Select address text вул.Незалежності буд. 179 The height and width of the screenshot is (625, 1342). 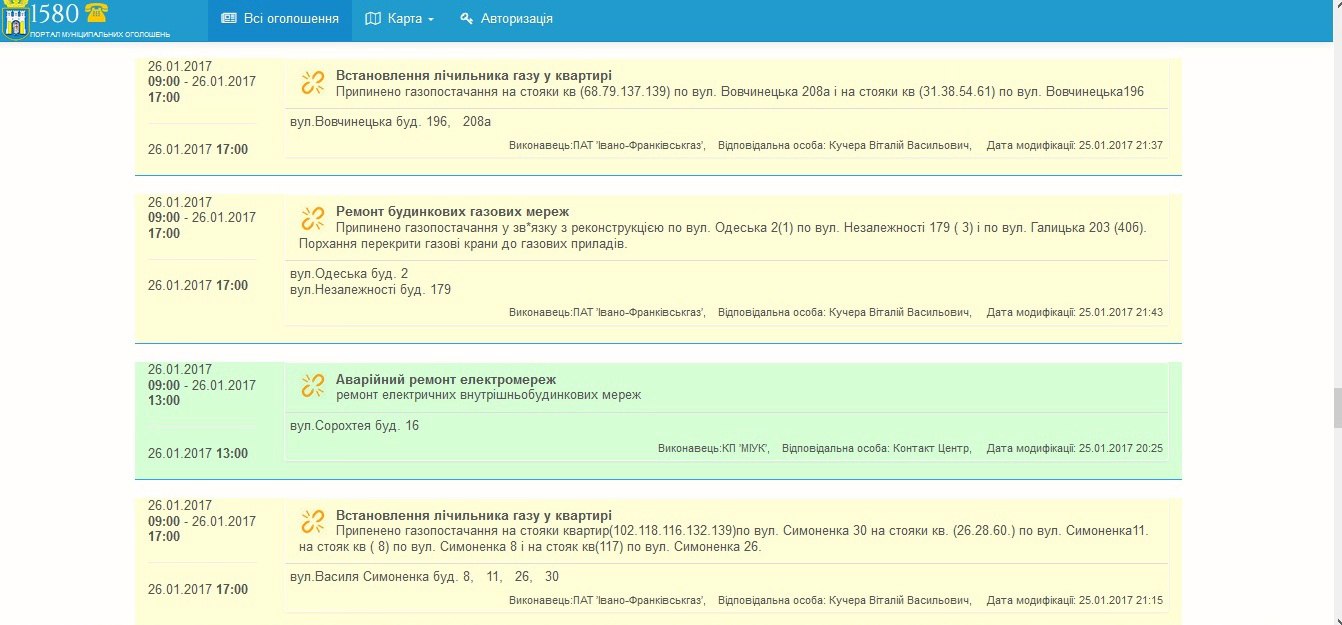pyautogui.click(x=370, y=289)
